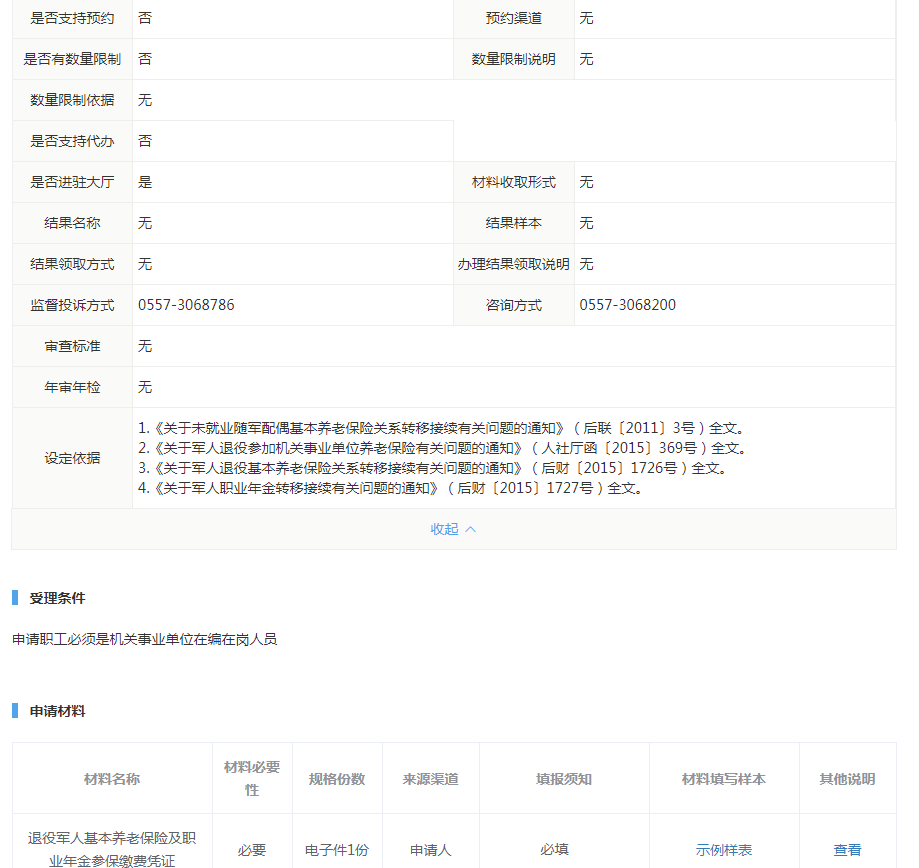Click the 填报须知 column header
The height and width of the screenshot is (868, 919).
click(x=564, y=779)
